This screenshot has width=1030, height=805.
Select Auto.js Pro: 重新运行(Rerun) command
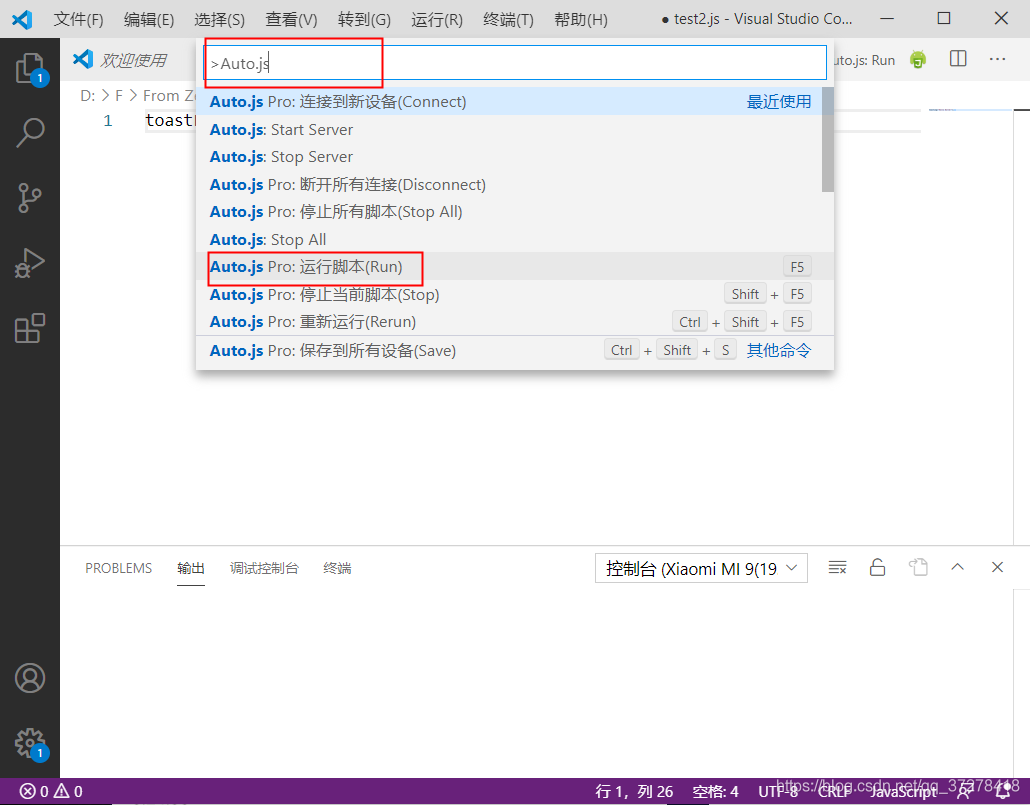coord(509,322)
